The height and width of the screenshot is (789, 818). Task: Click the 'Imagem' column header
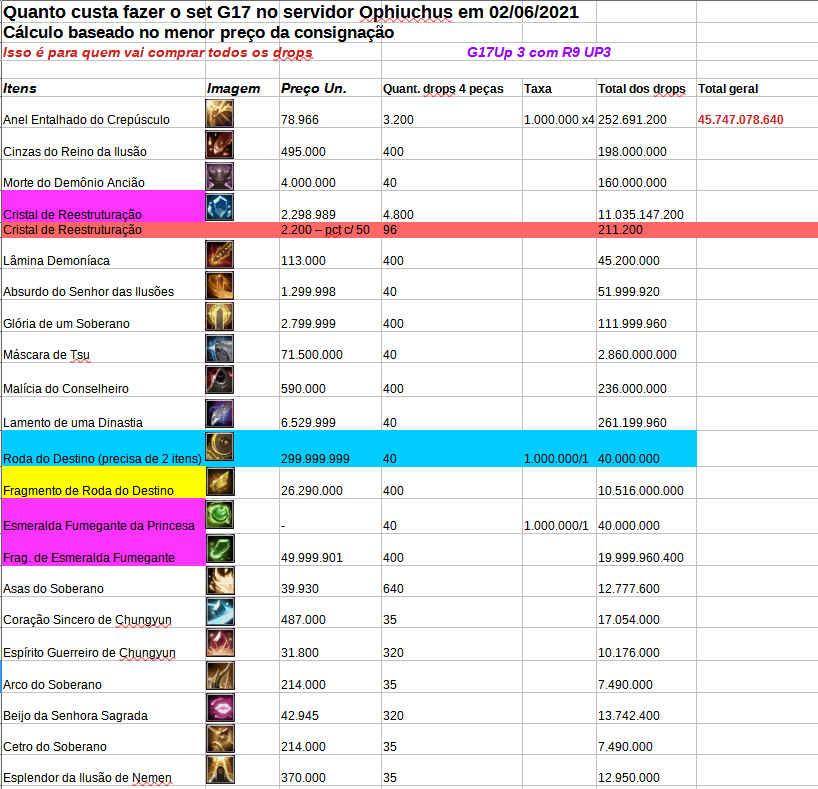pos(242,88)
